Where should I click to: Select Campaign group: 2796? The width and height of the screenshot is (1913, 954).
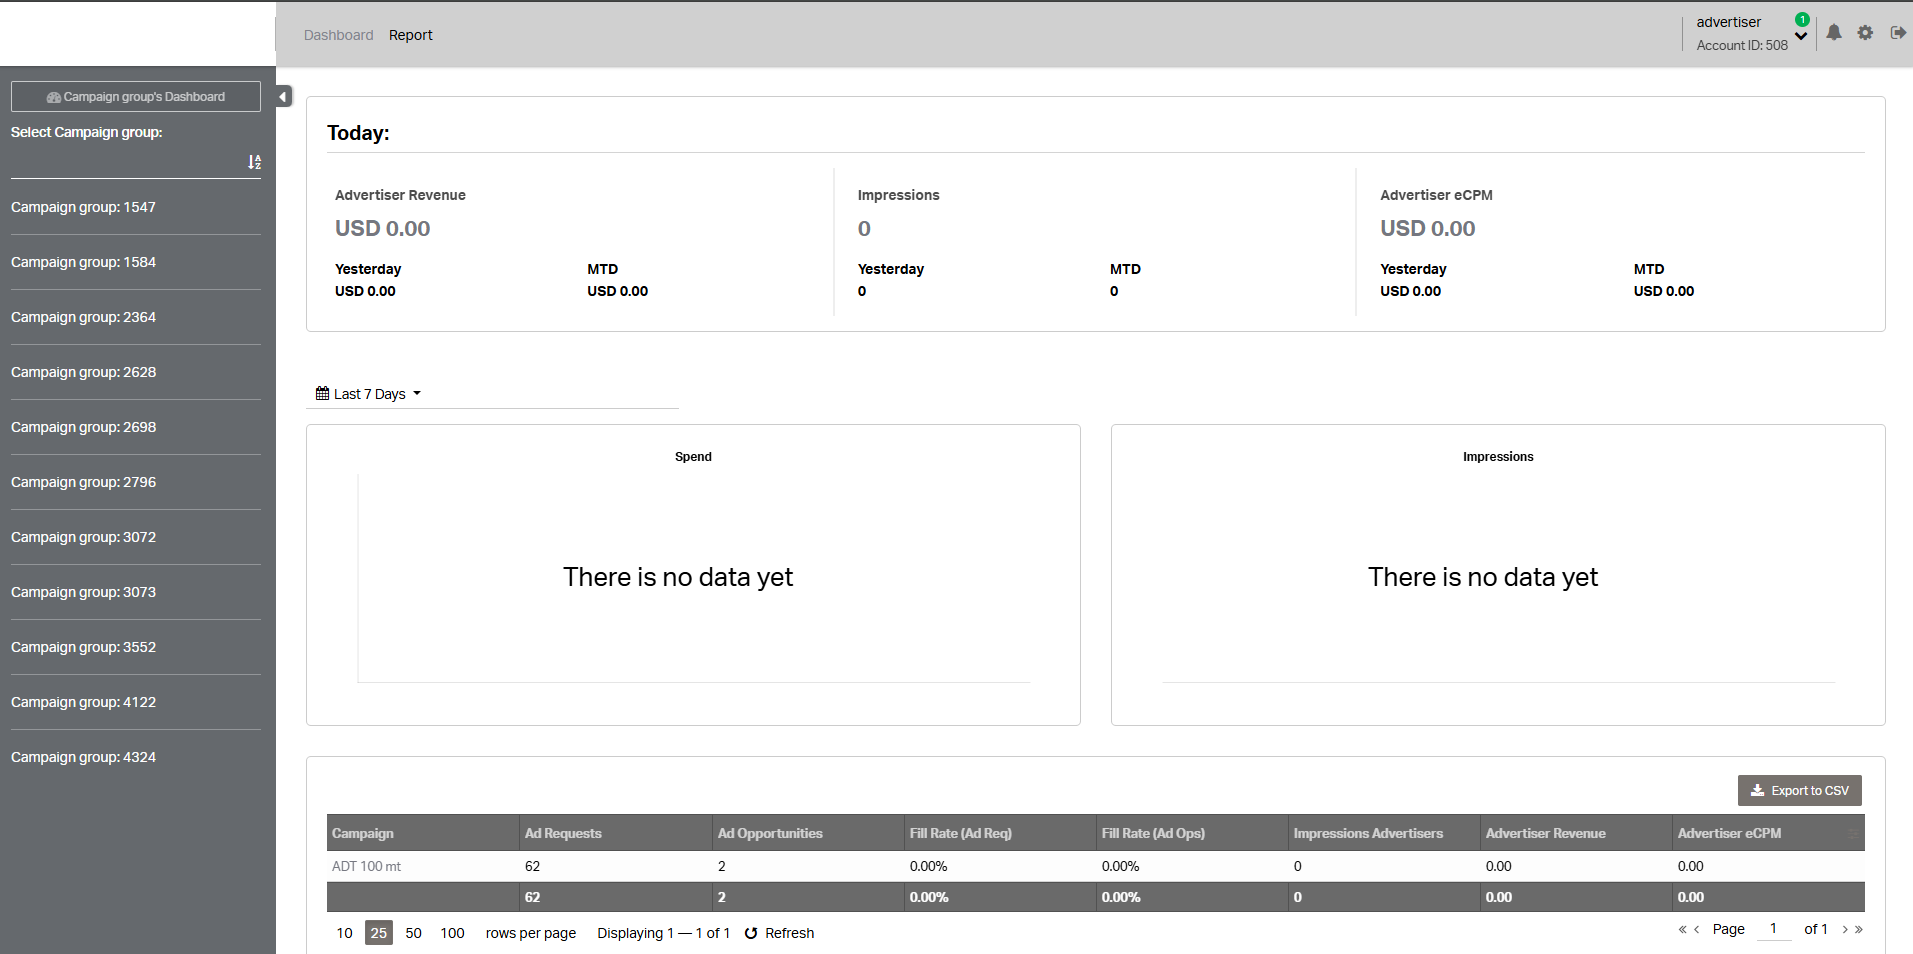click(x=83, y=482)
